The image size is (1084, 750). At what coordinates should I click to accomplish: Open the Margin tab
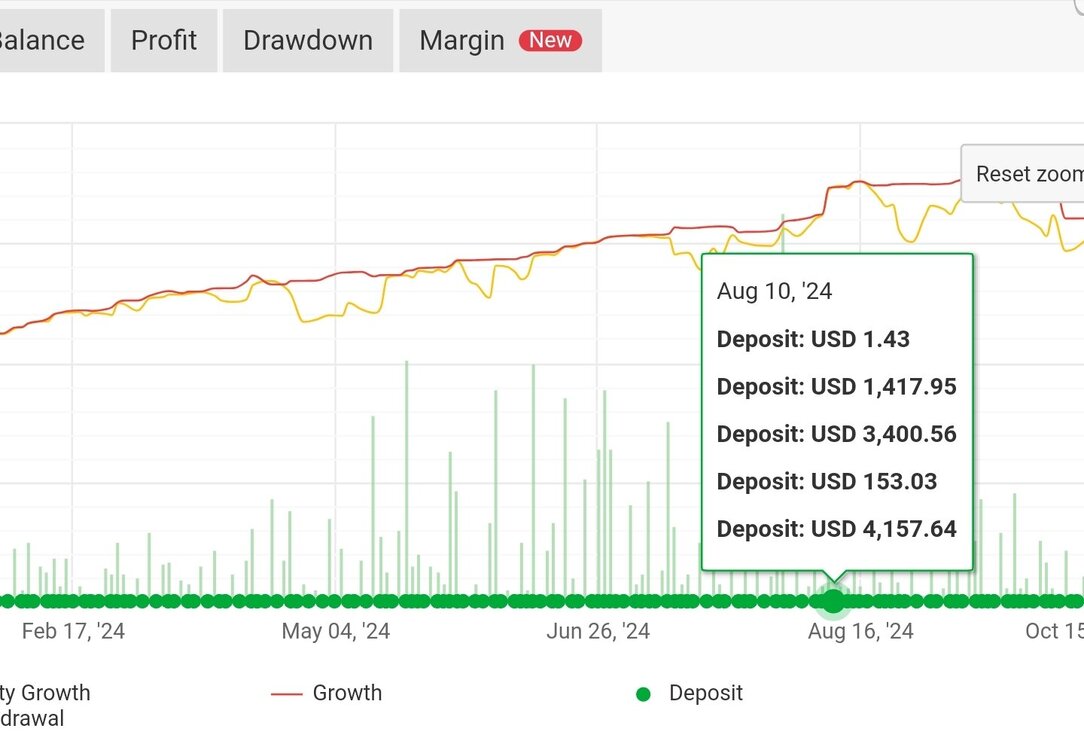[501, 41]
